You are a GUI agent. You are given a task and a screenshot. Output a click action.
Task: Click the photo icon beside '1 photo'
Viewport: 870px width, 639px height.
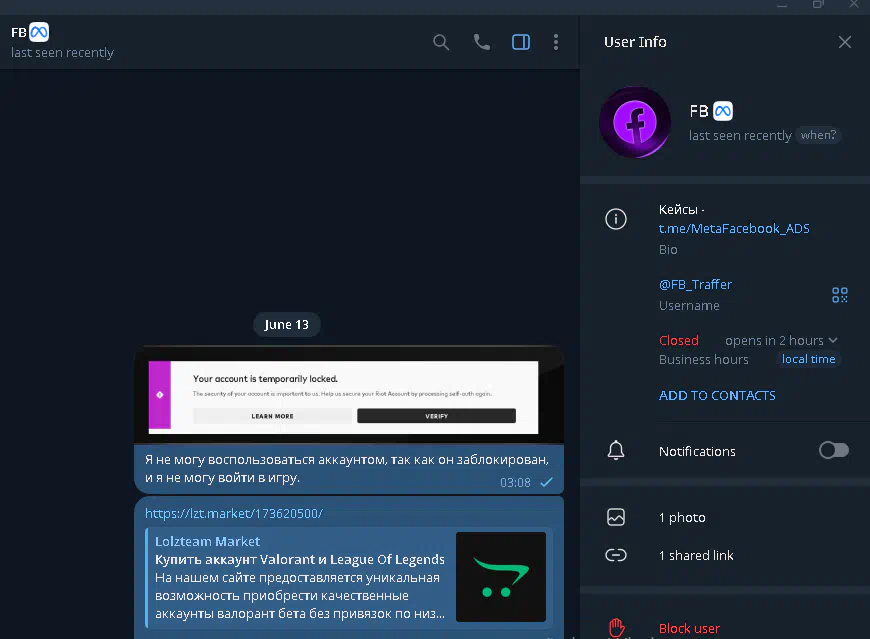(x=615, y=518)
